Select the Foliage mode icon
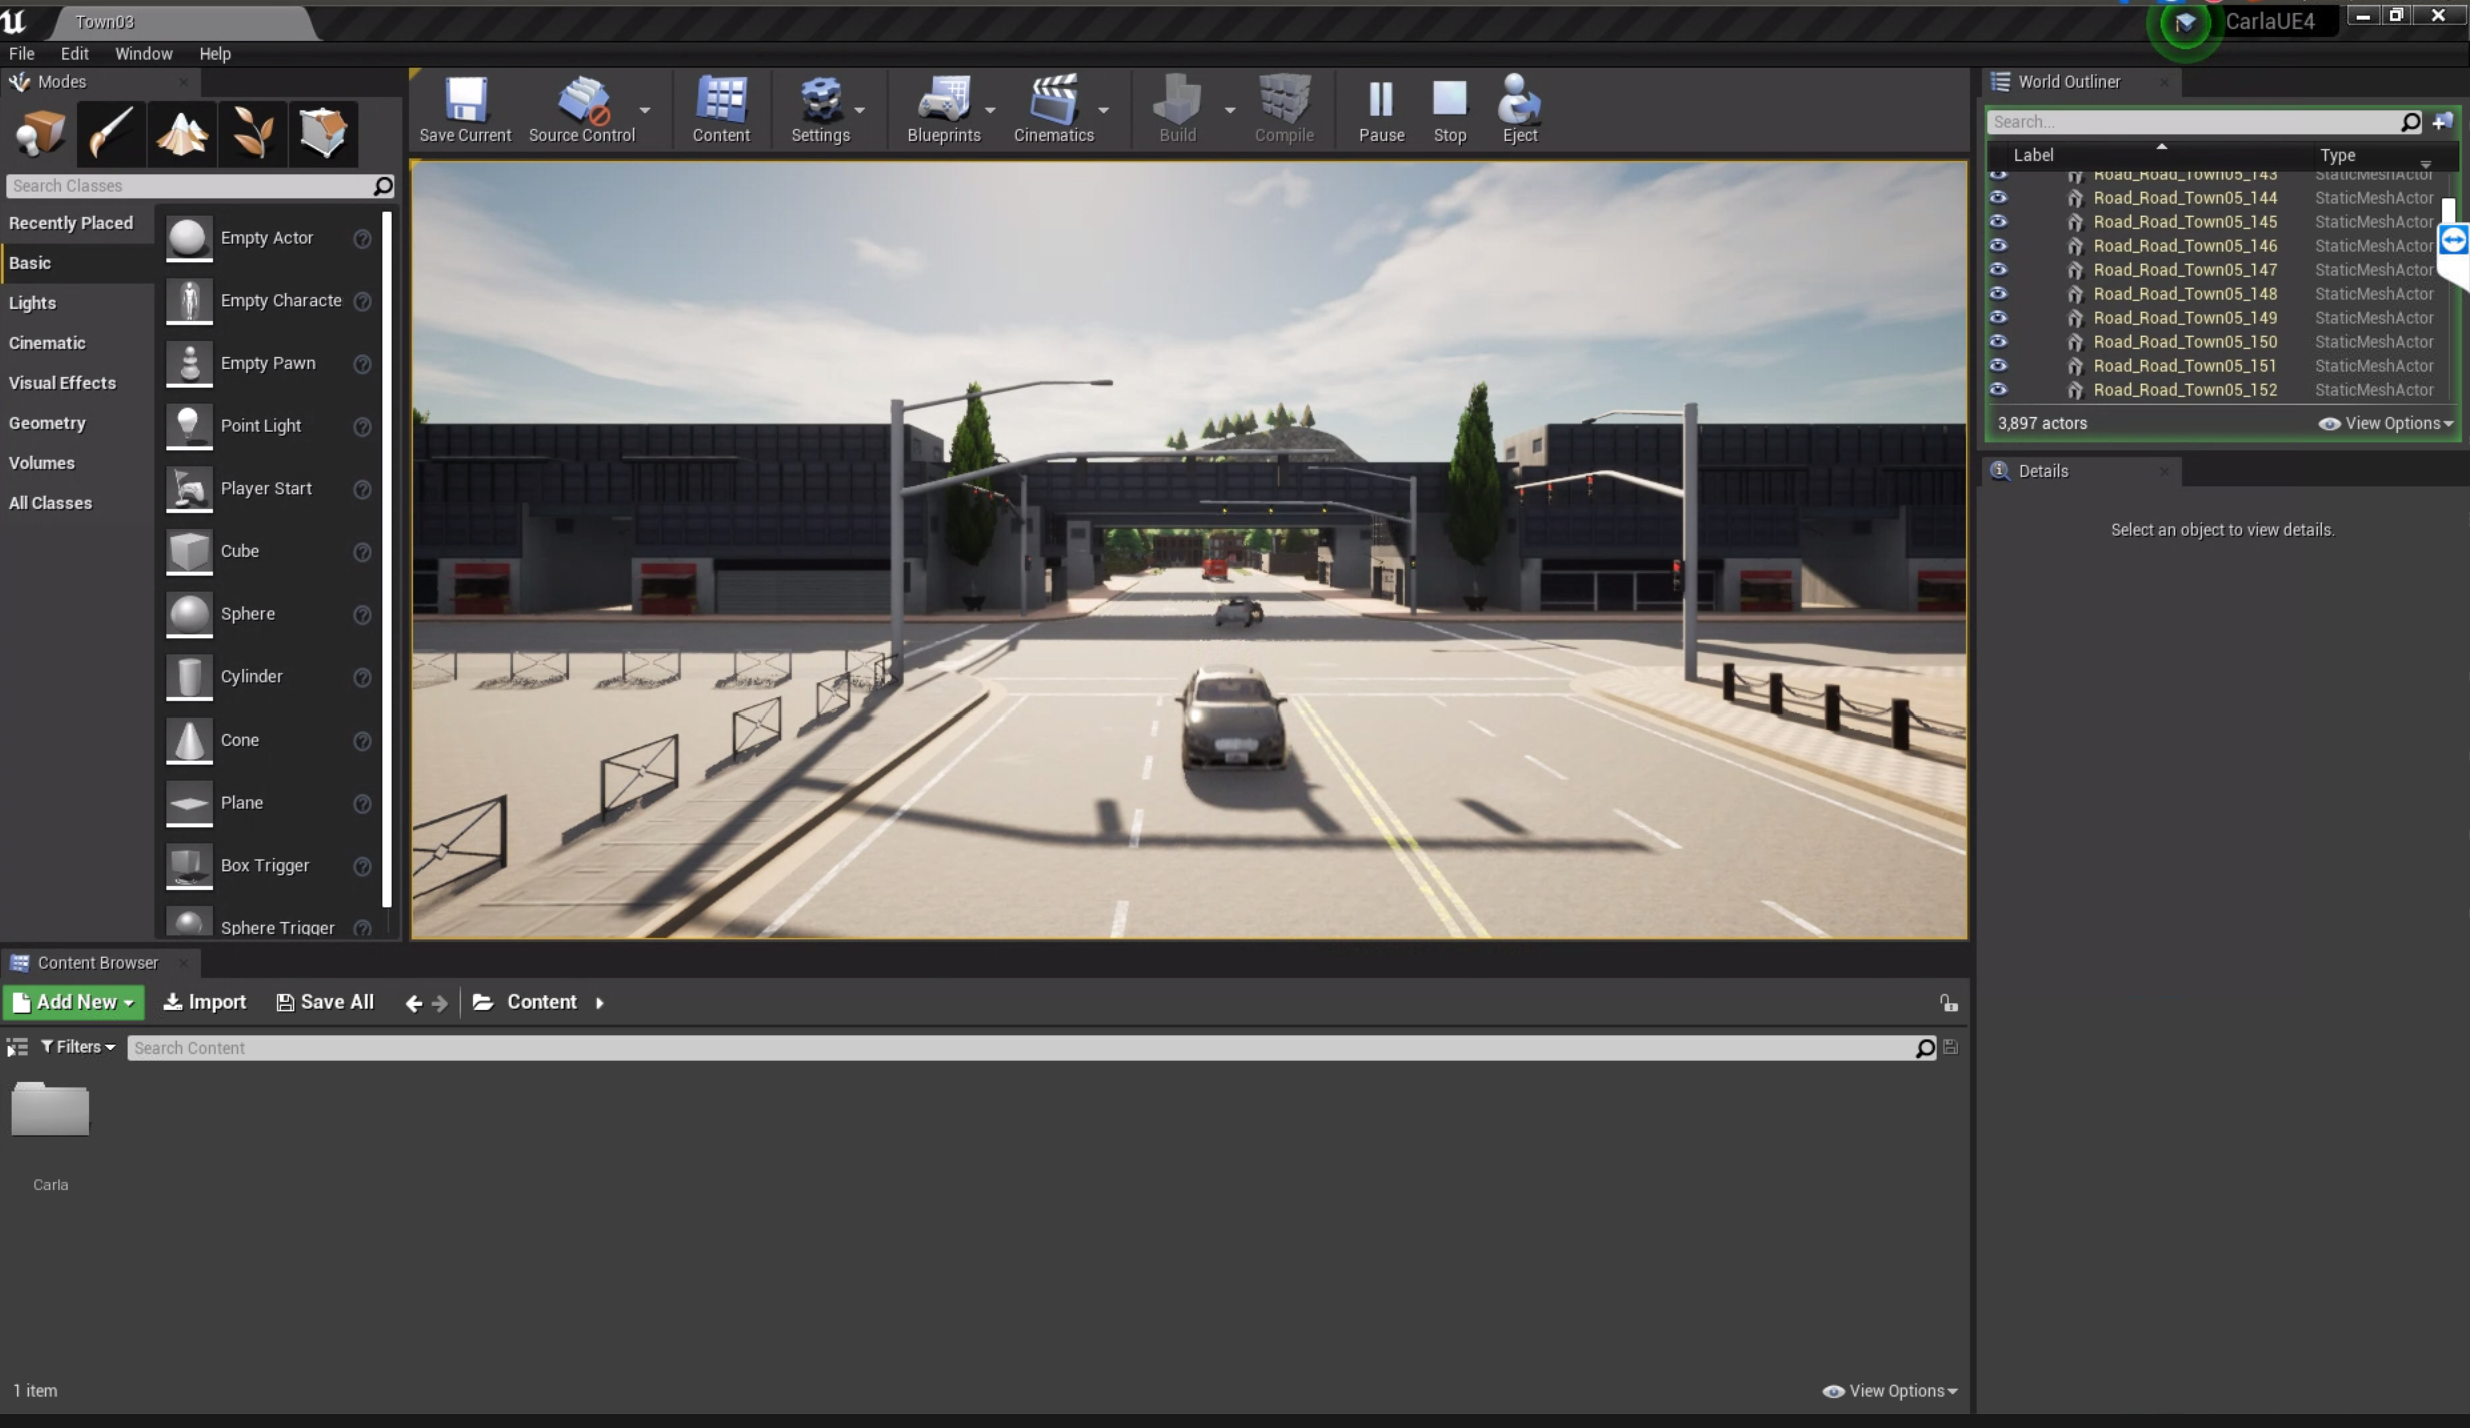Screen dimensions: 2470x1428 click(x=252, y=133)
